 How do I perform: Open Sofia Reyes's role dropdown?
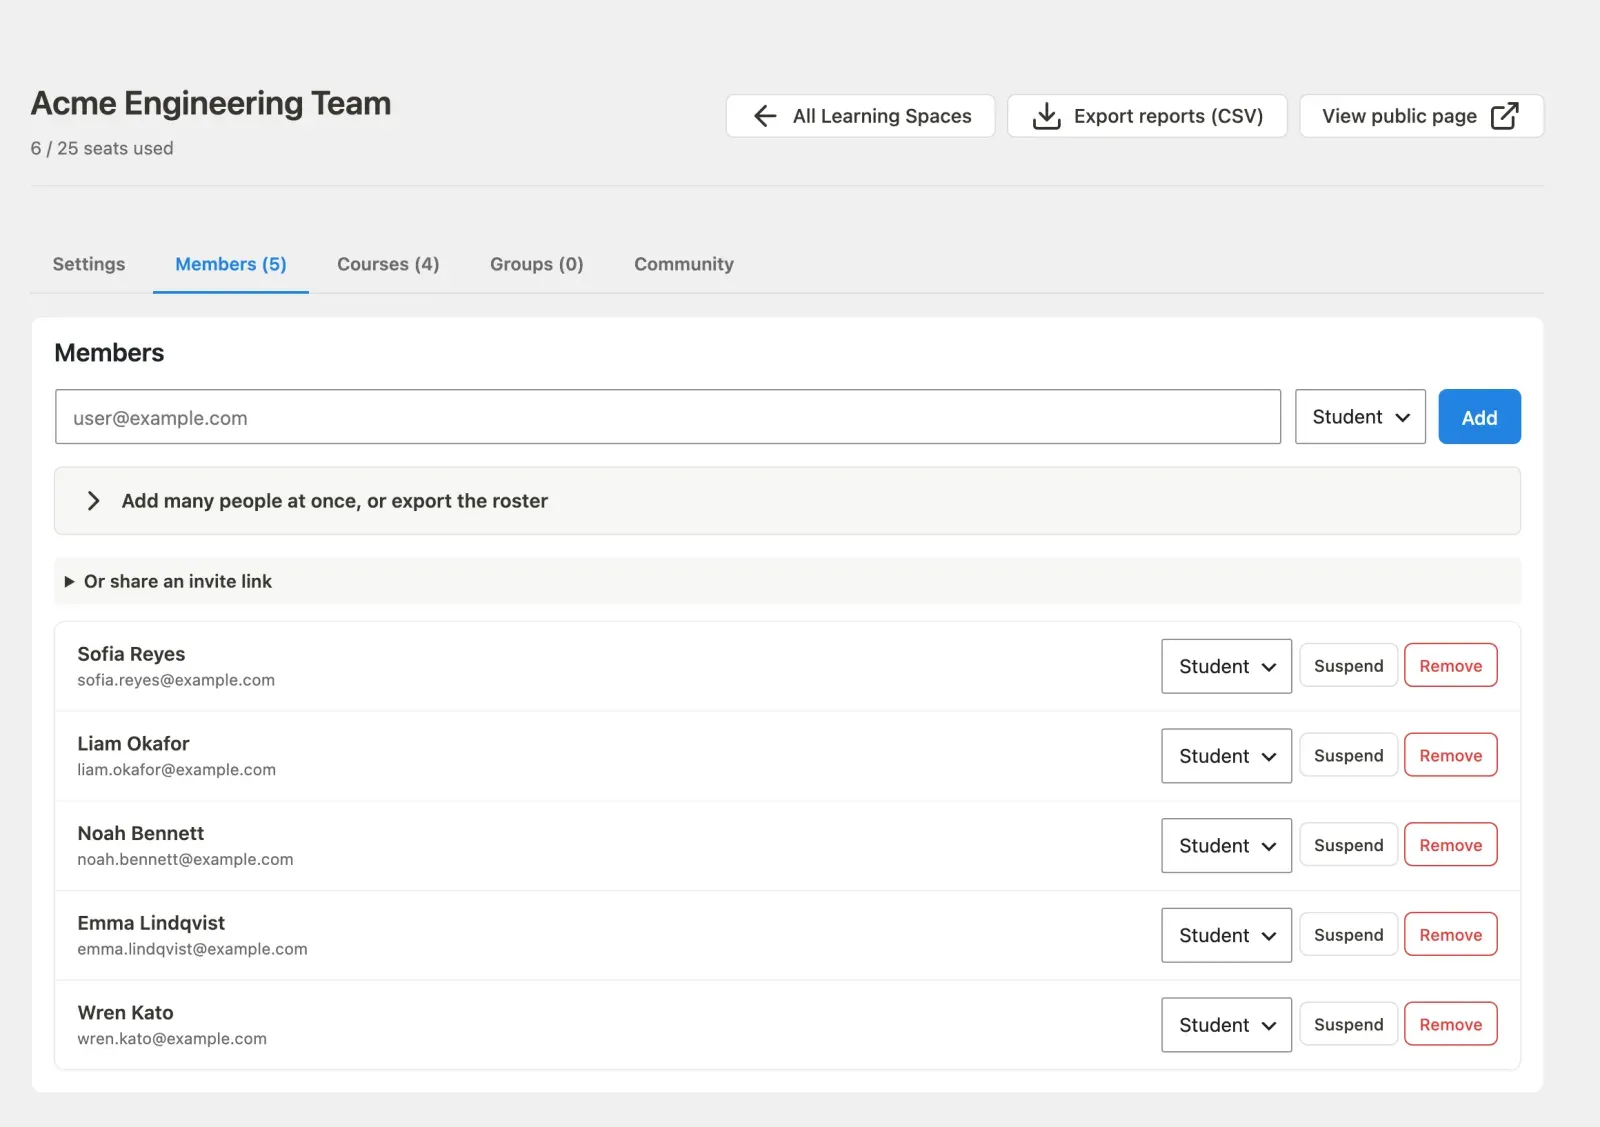point(1226,666)
